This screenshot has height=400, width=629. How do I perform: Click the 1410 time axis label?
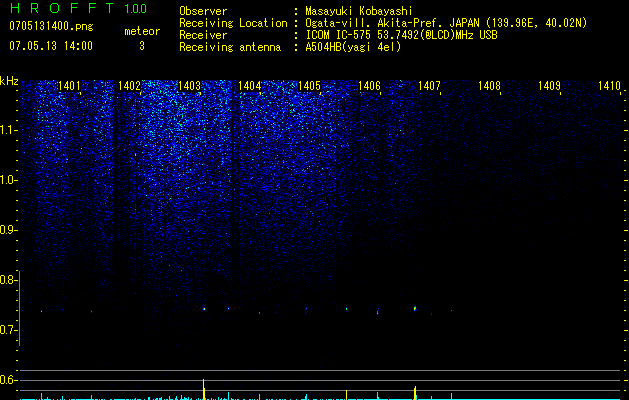coord(609,85)
